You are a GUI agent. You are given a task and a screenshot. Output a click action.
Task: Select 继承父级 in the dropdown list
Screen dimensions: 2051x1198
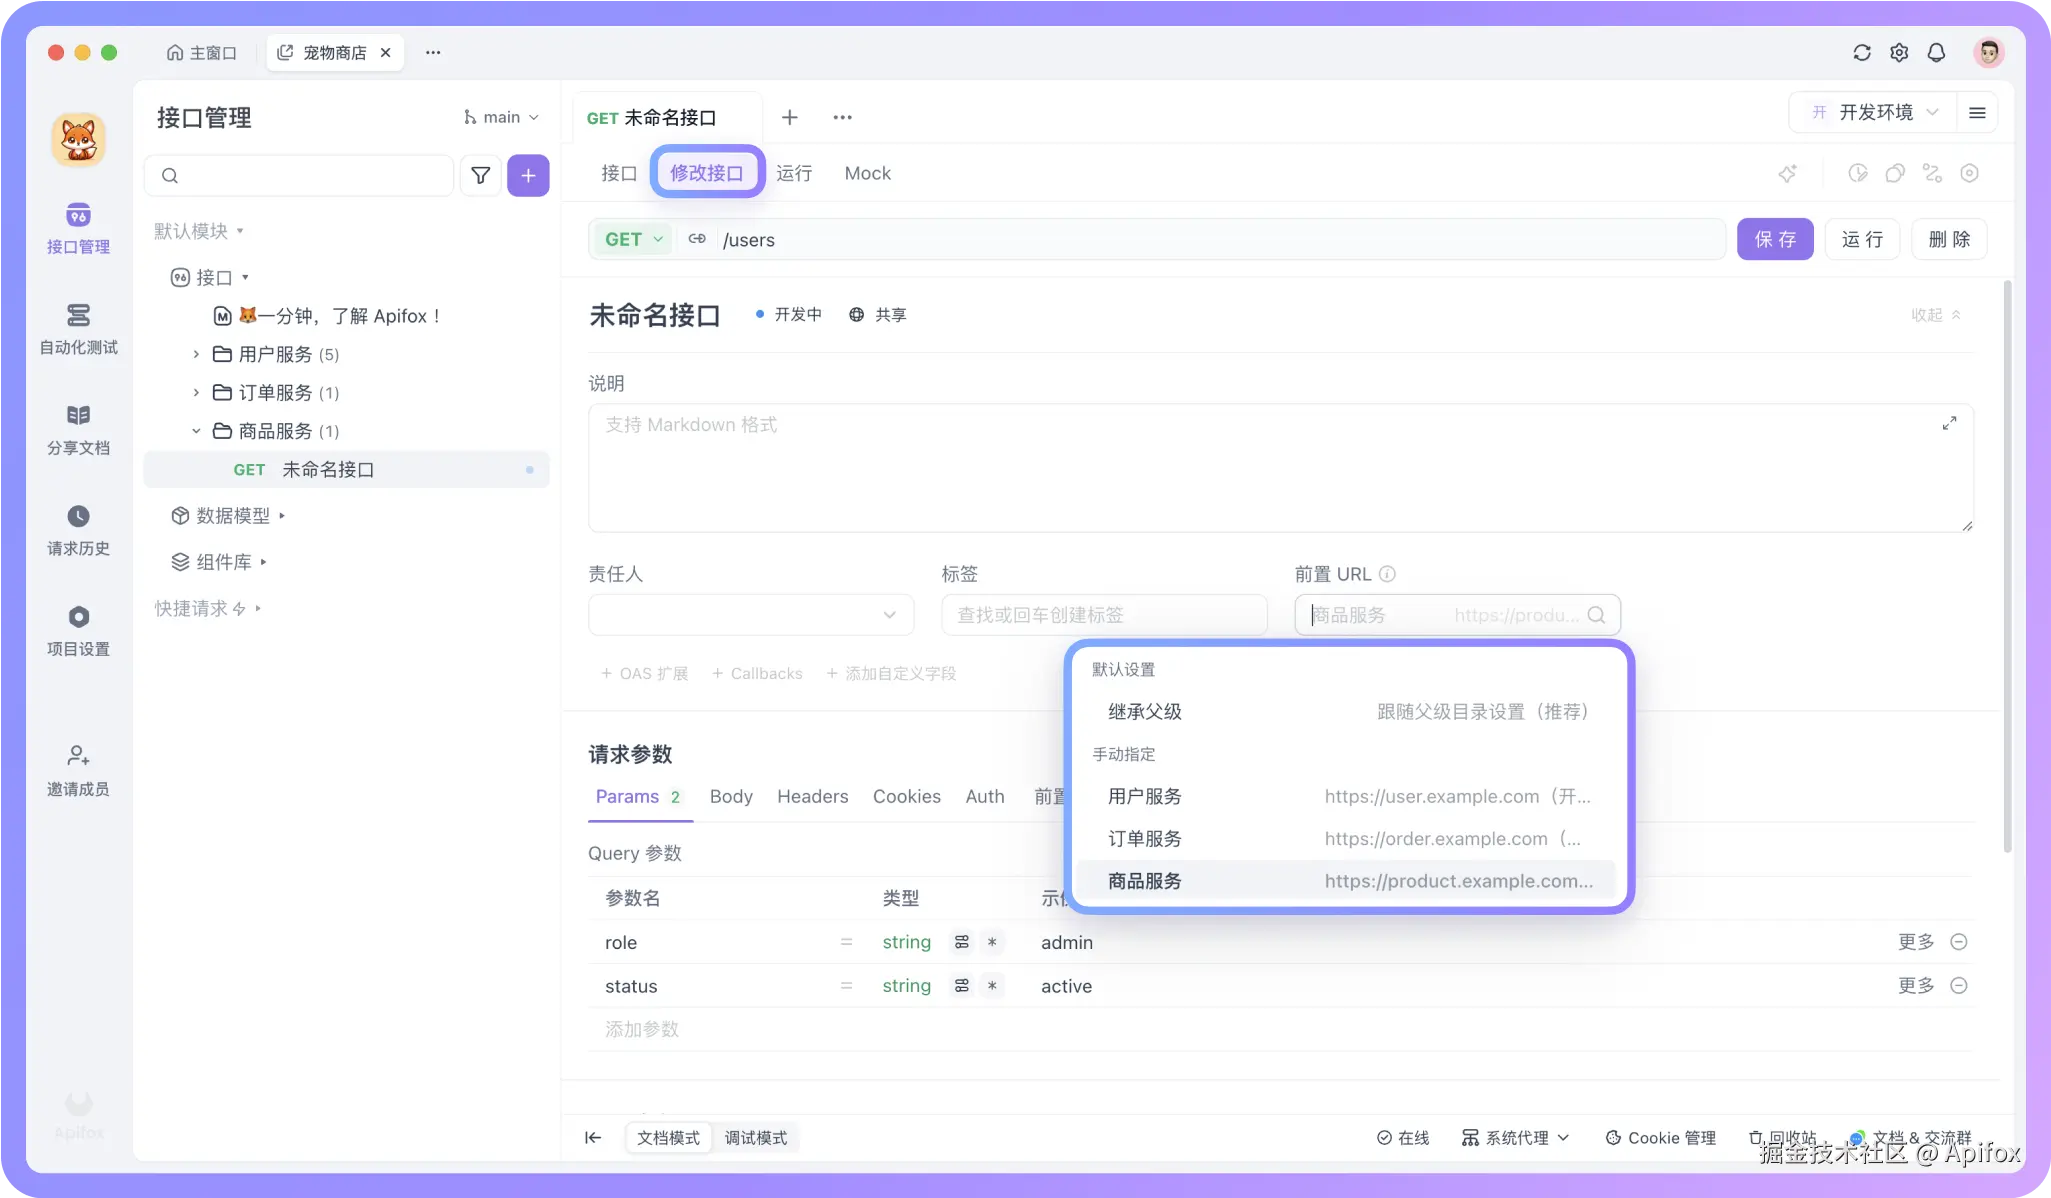point(1145,712)
